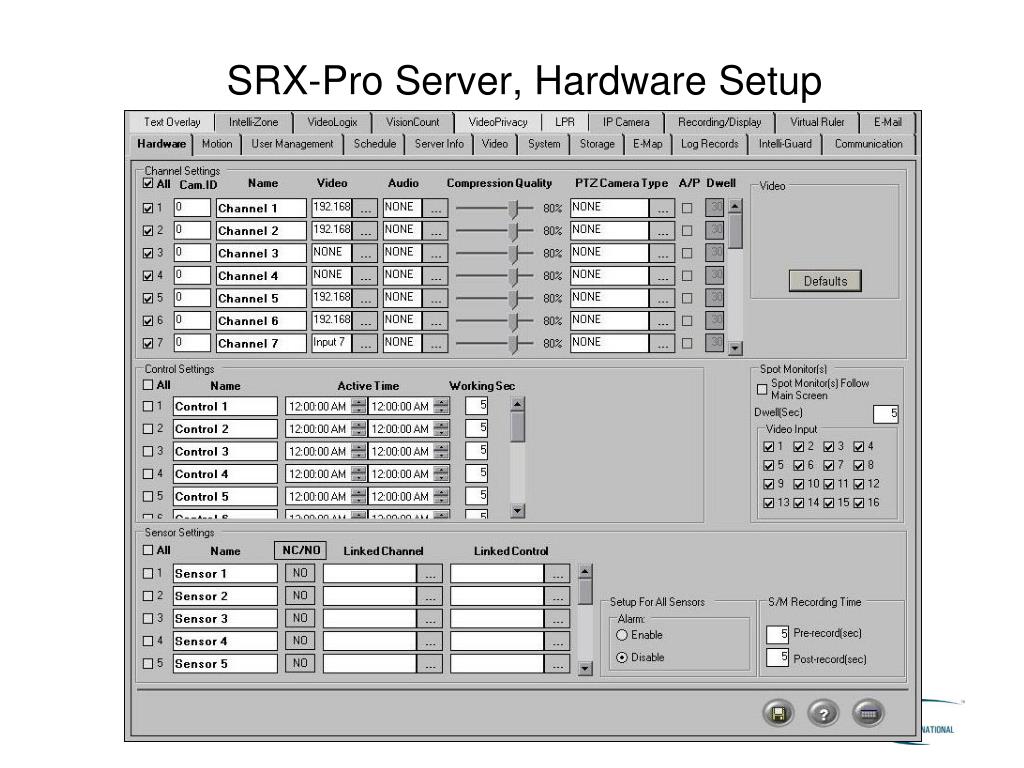Viewport: 1024px width, 768px height.
Task: Uncheck Video Input 10 checkbox
Action: click(x=799, y=485)
